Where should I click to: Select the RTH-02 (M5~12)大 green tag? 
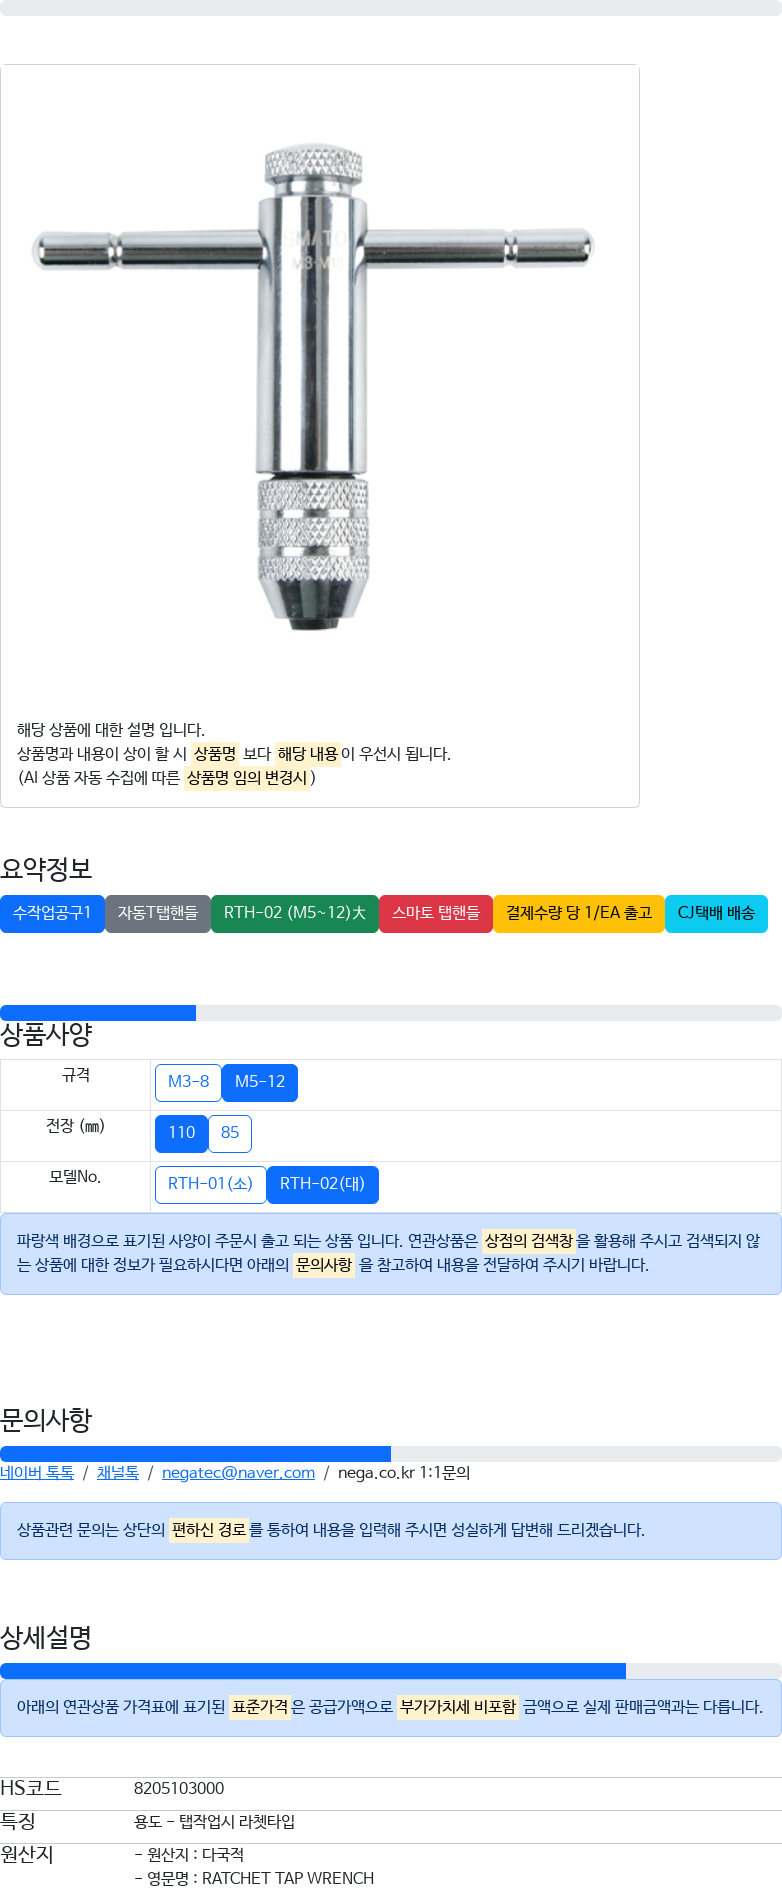pyautogui.click(x=295, y=913)
